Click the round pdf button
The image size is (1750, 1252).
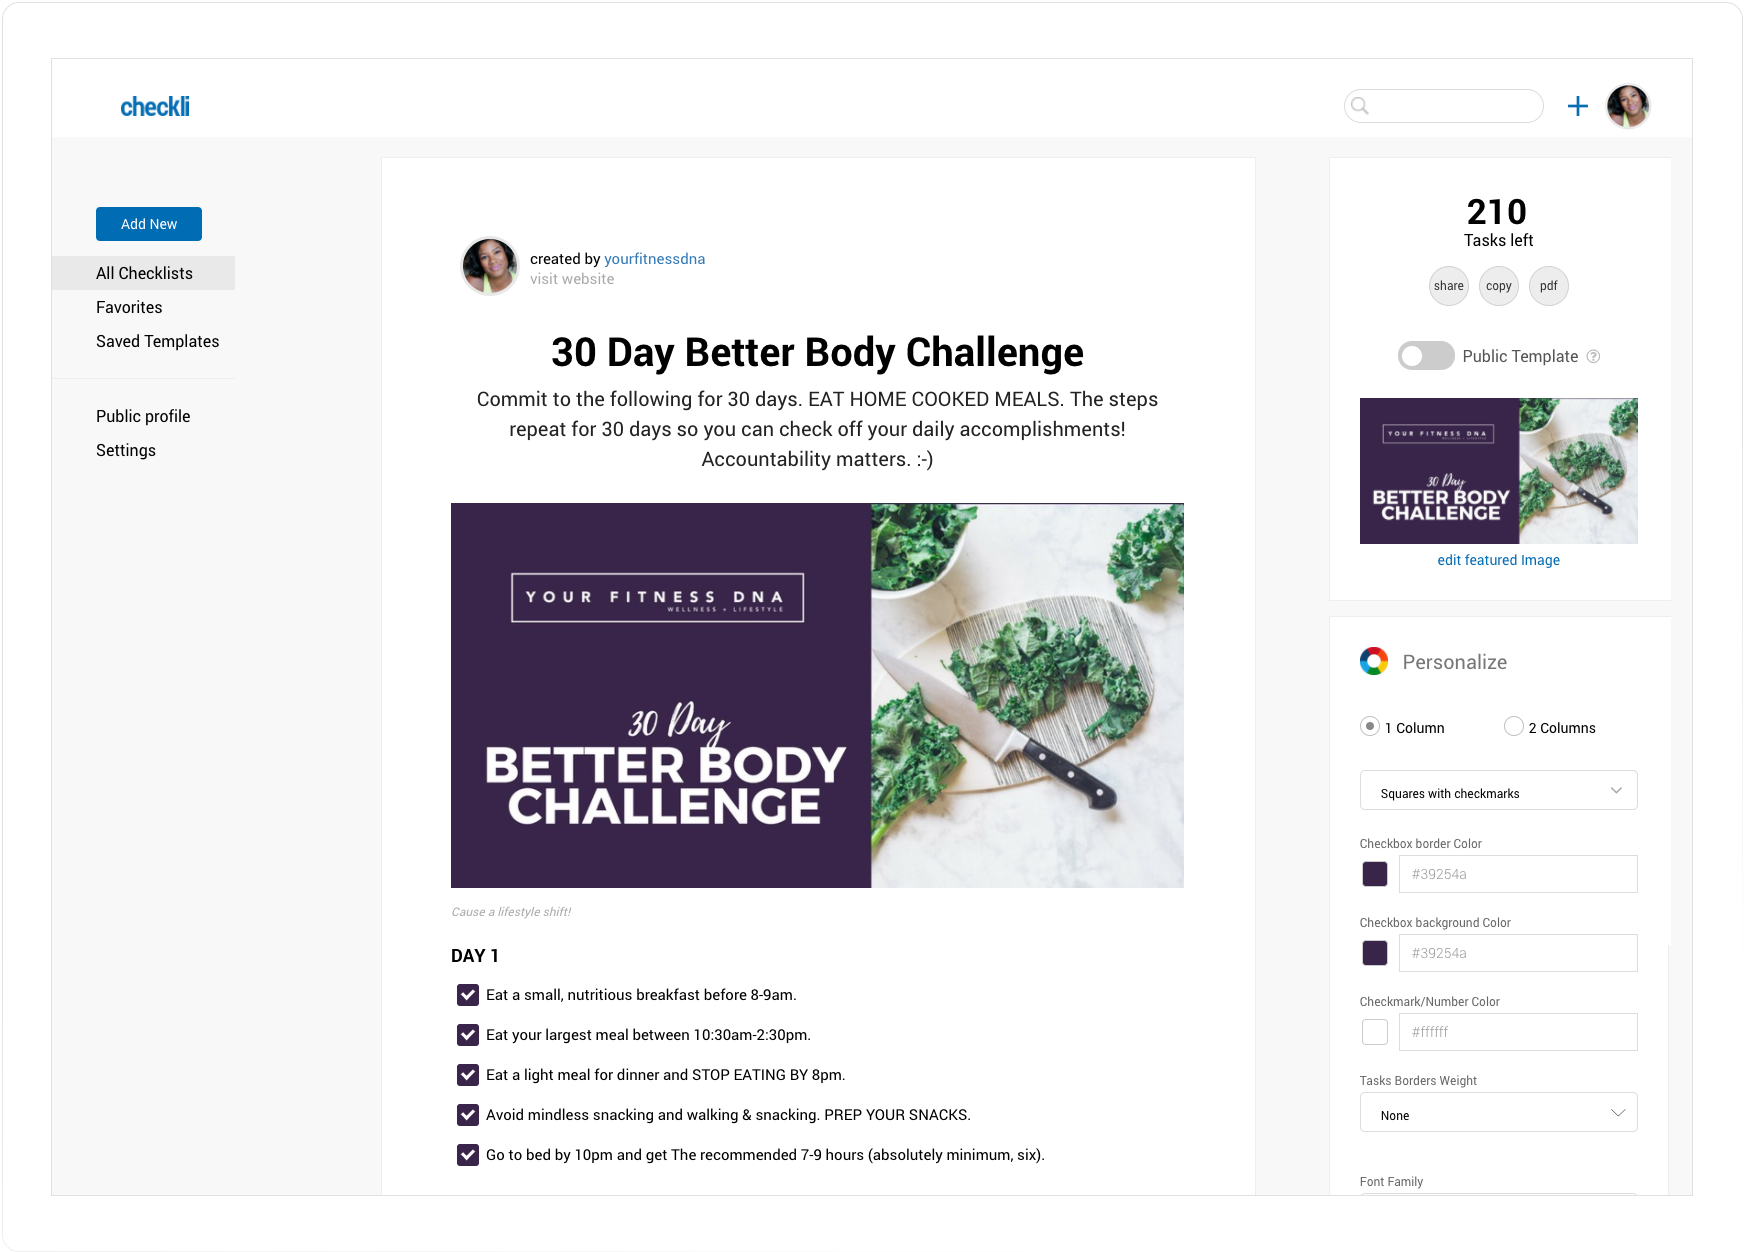[1548, 286]
